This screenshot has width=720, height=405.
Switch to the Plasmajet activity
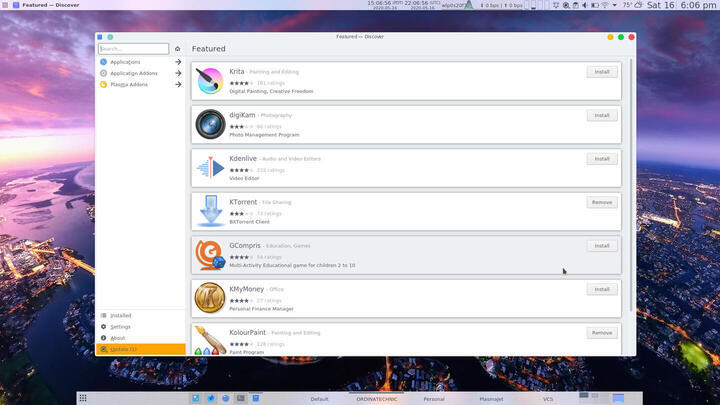[491, 399]
